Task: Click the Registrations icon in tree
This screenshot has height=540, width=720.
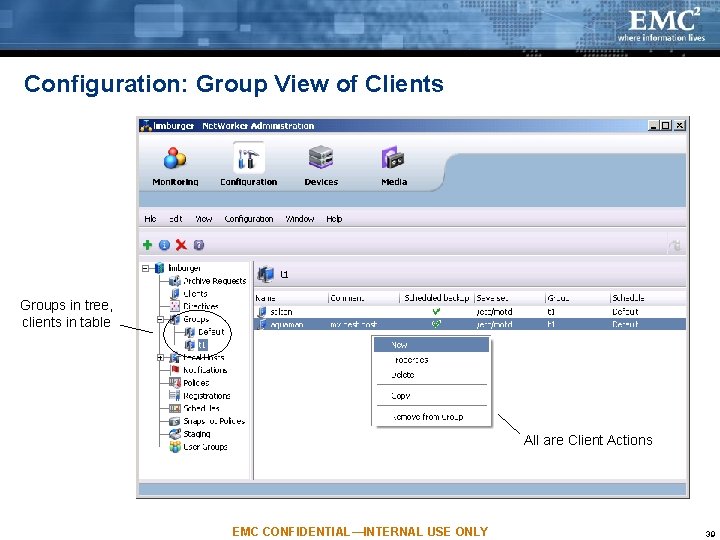Action: click(x=174, y=395)
